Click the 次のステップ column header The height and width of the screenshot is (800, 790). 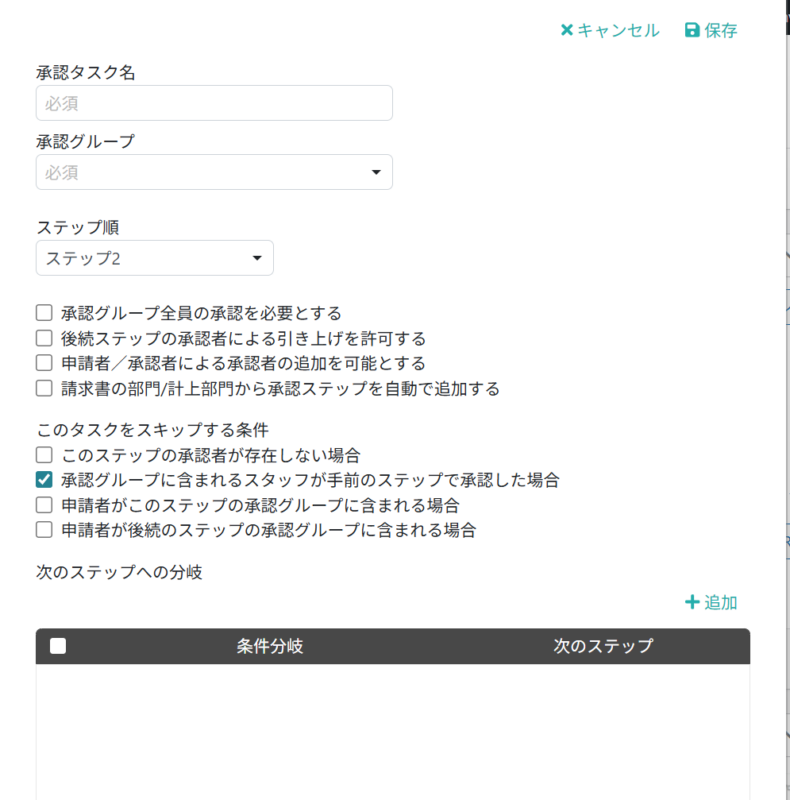click(x=603, y=646)
